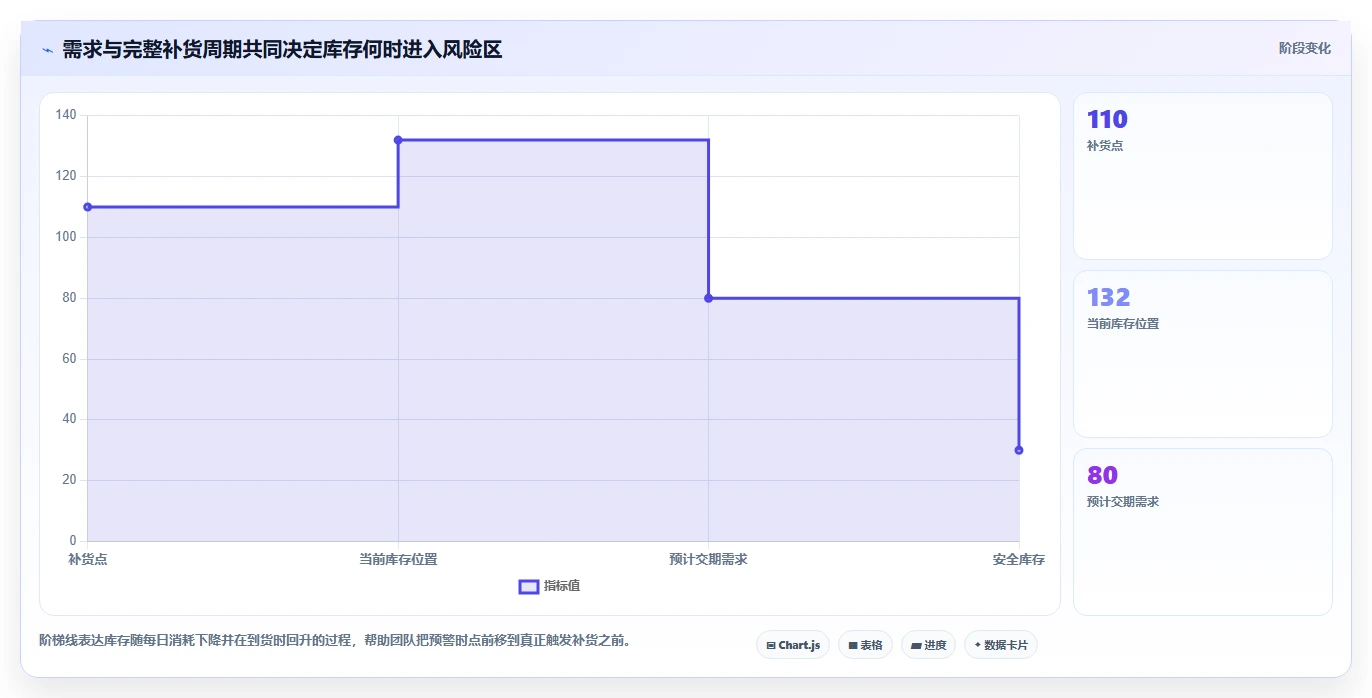
Task: Click the 100 y-axis tick label
Action: click(66, 237)
